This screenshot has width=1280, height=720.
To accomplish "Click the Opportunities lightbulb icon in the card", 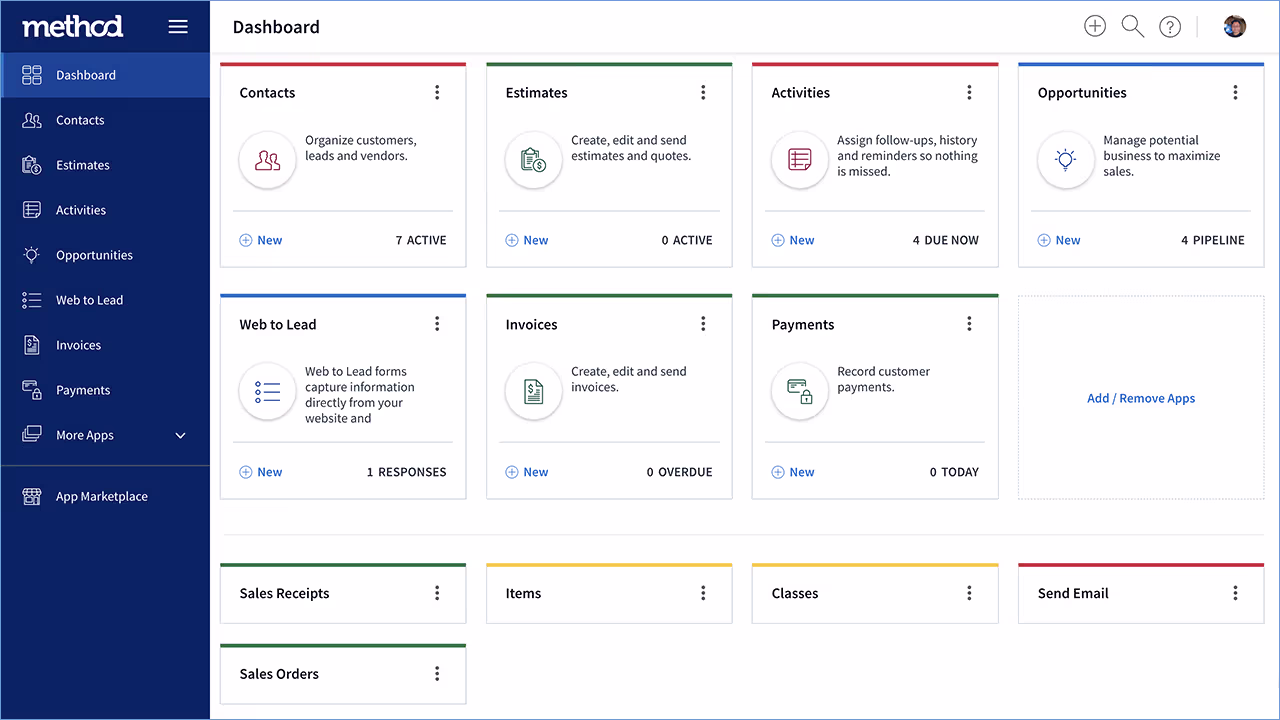I will point(1066,160).
